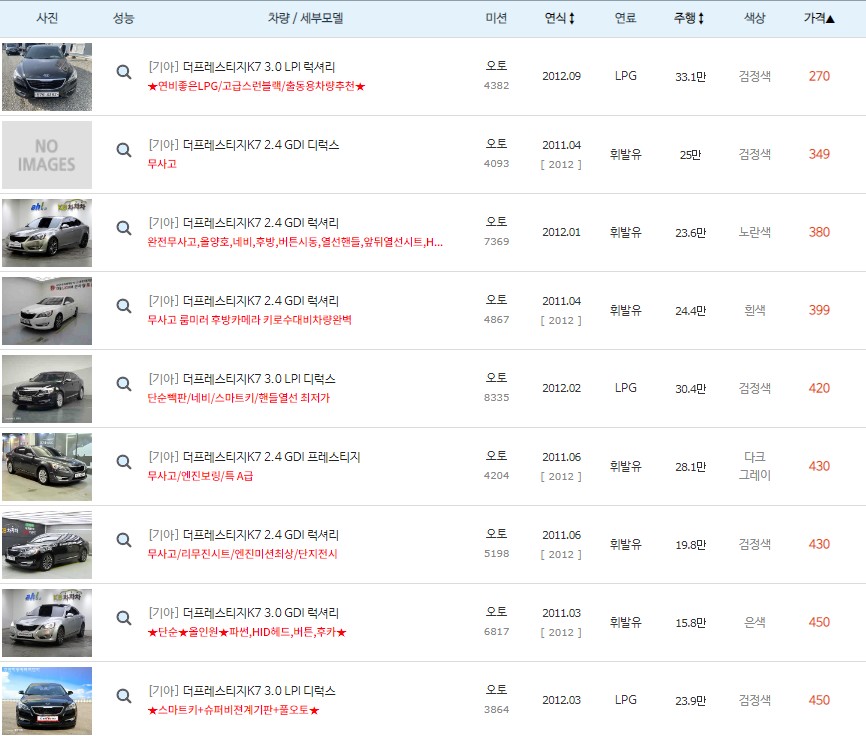Click description '무사고 룸미러 후방카메라 키로수대비차량완벽'

[x=249, y=320]
